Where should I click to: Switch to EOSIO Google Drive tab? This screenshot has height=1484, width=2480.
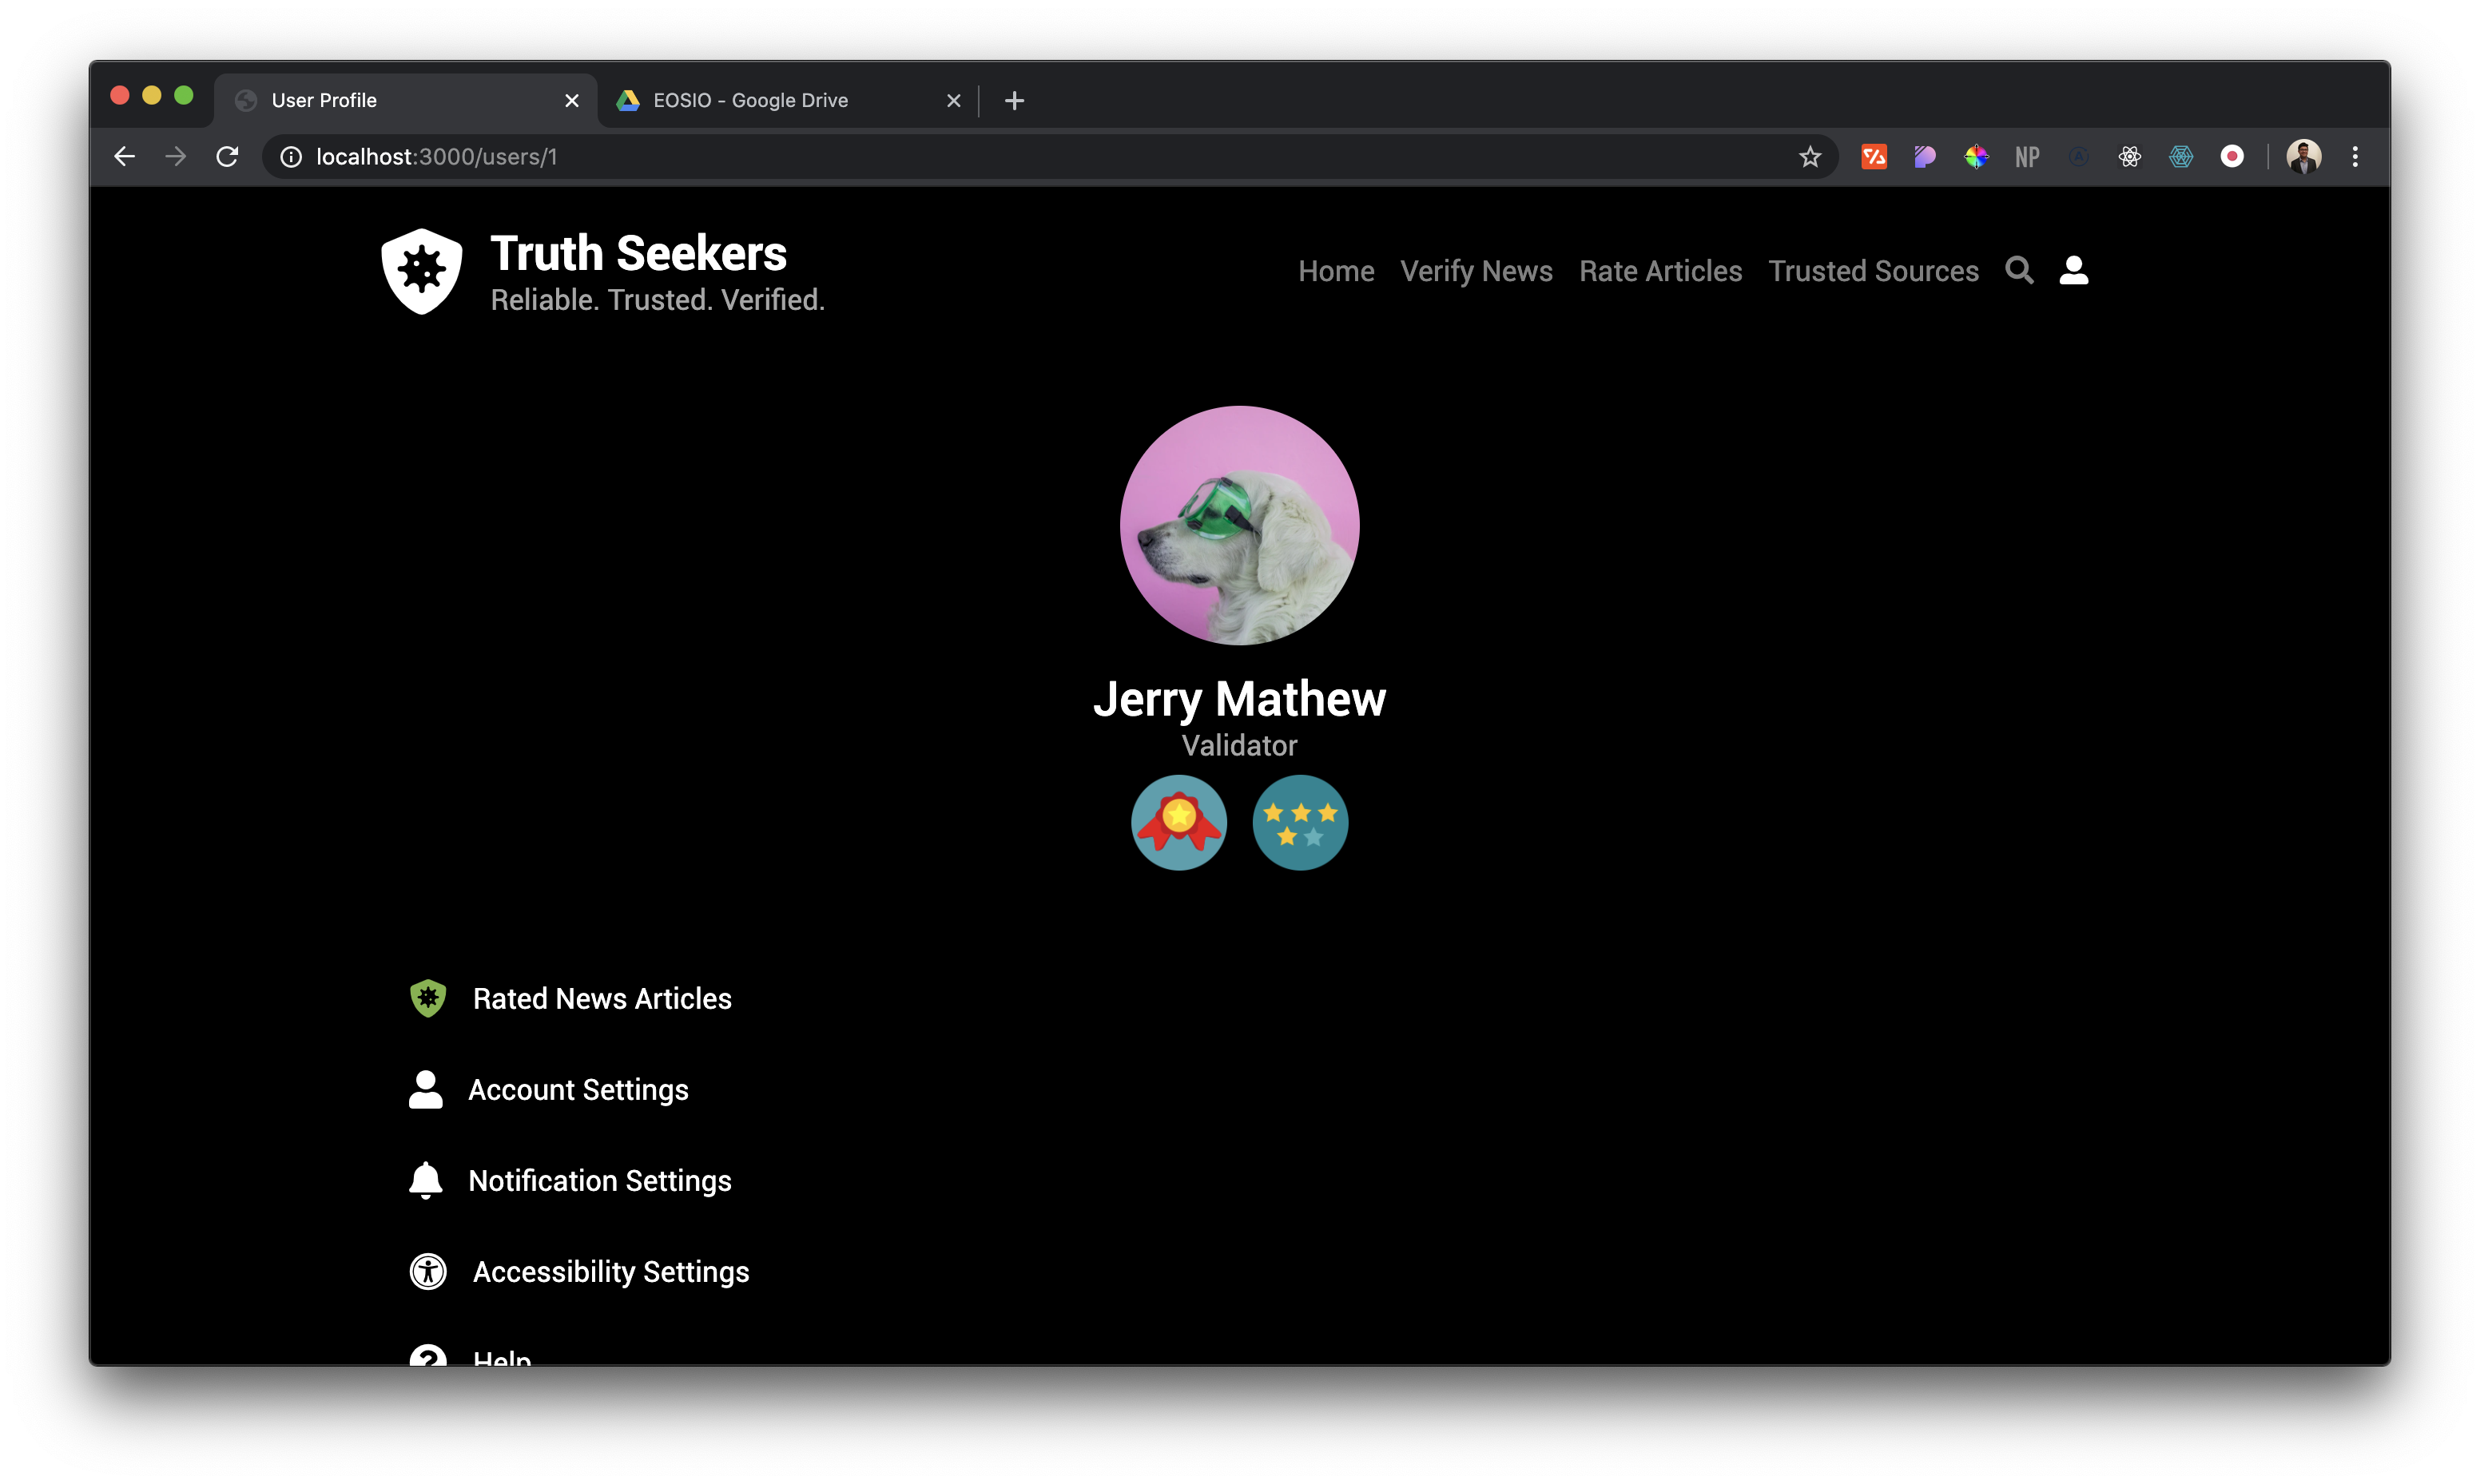750,100
